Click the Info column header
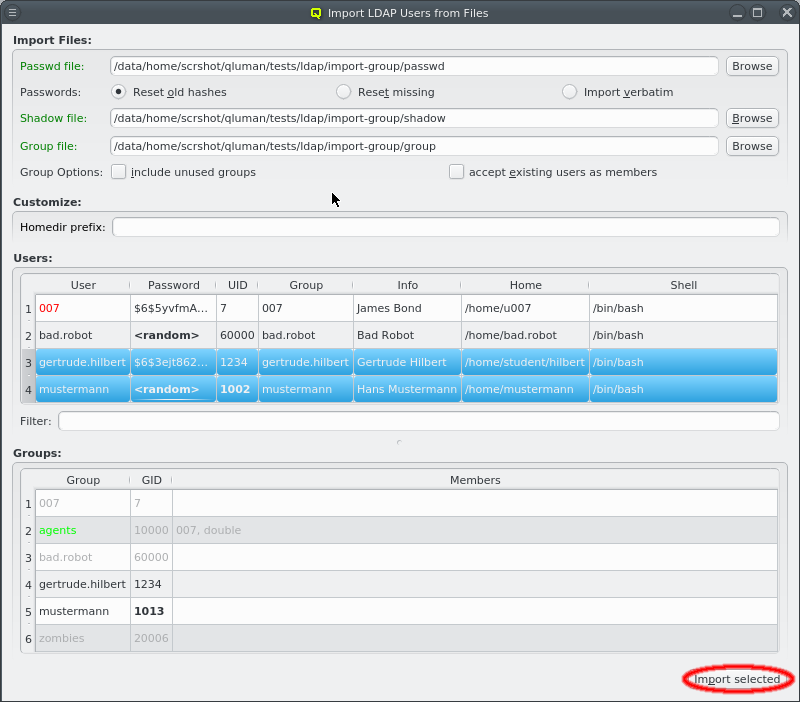This screenshot has height=702, width=800. tap(407, 285)
